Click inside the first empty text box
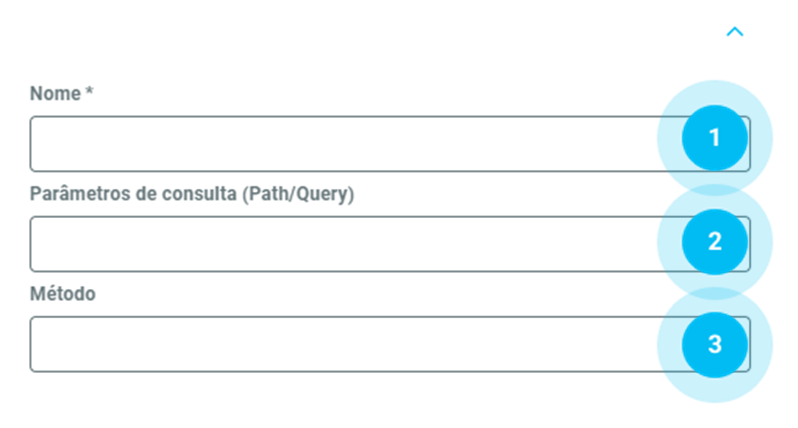Screen dimensions: 798x428 point(340,144)
